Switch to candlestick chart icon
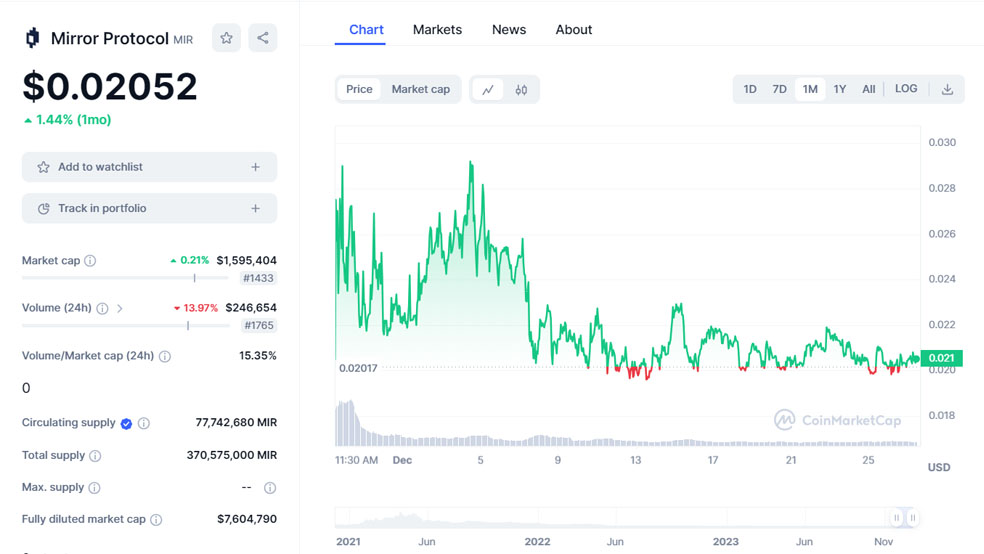 521,90
